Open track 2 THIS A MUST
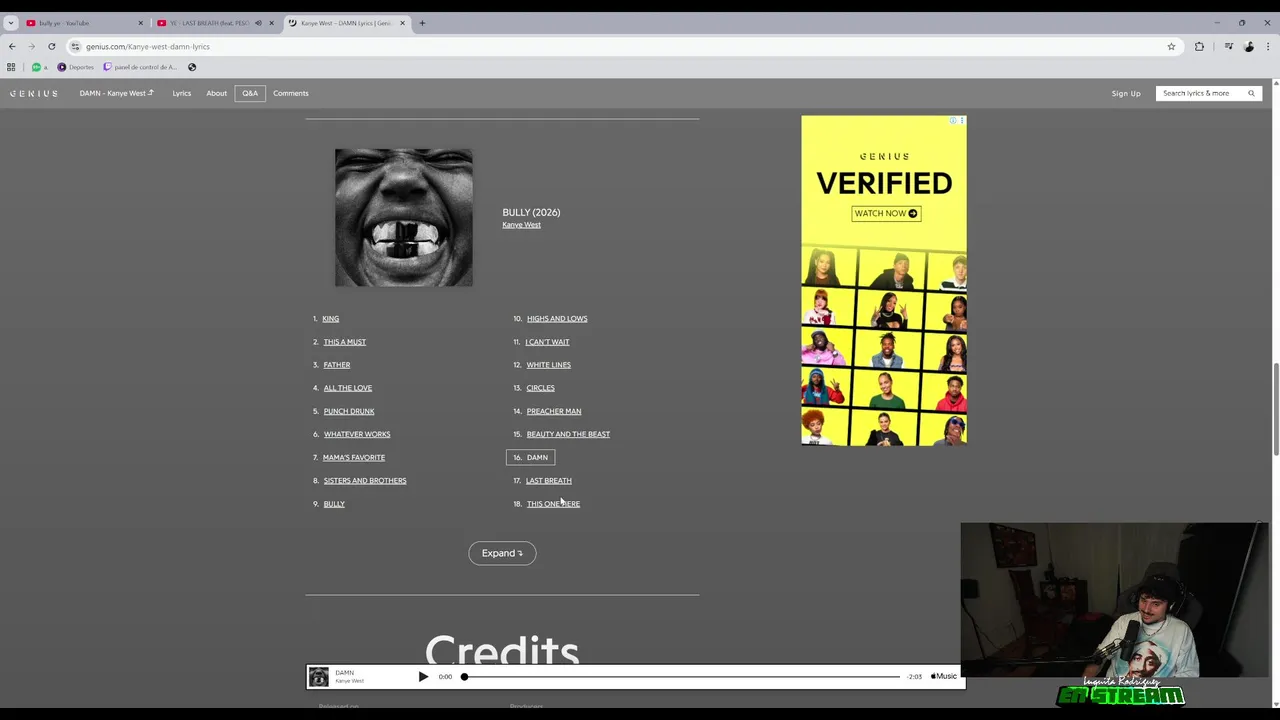 345,342
